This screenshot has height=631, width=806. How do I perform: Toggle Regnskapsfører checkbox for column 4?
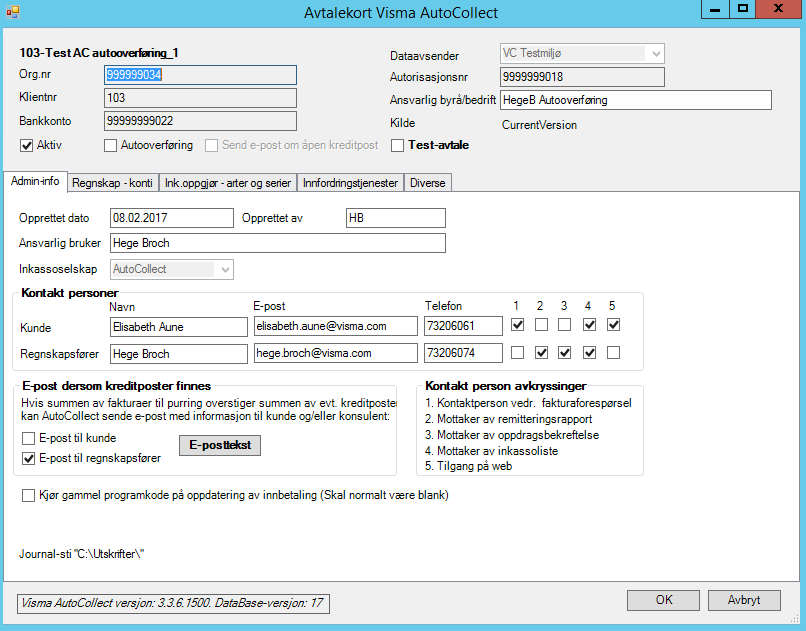coord(590,352)
